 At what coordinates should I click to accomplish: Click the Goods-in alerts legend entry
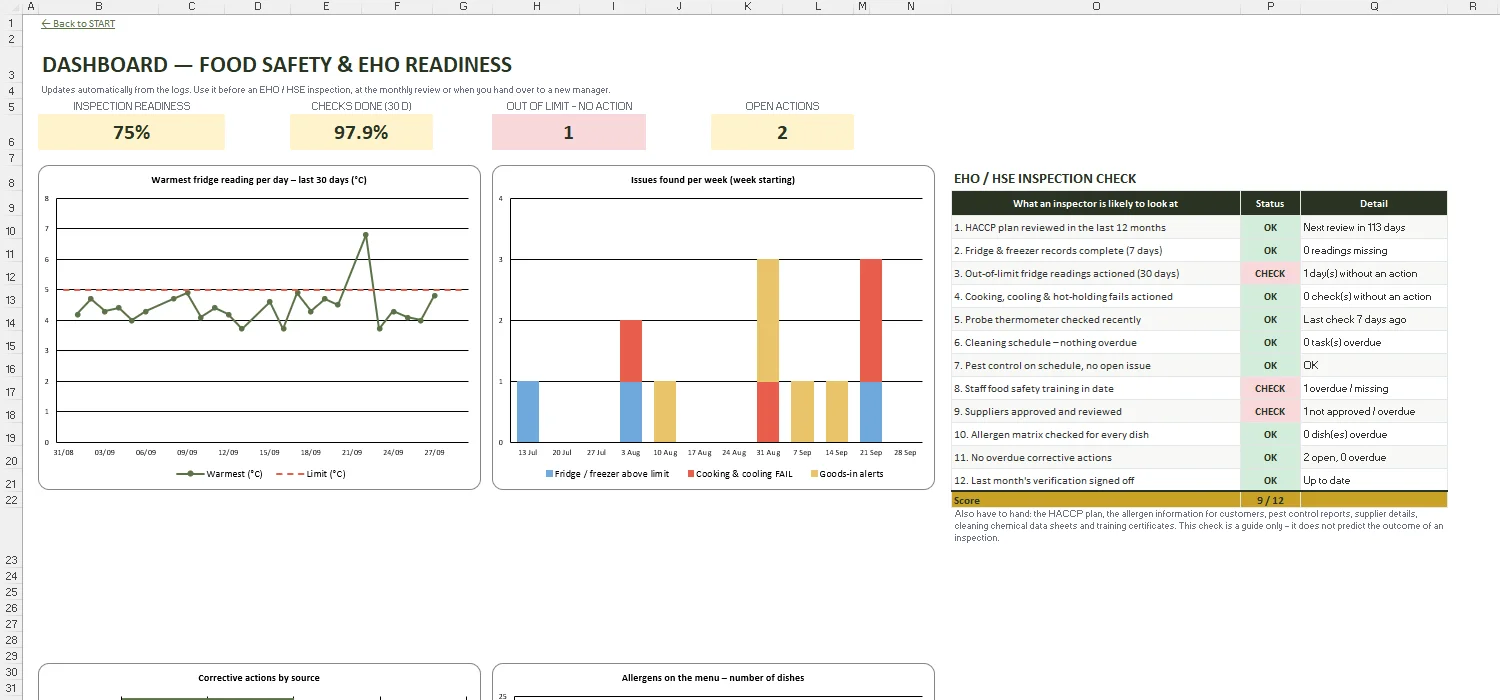(x=846, y=474)
